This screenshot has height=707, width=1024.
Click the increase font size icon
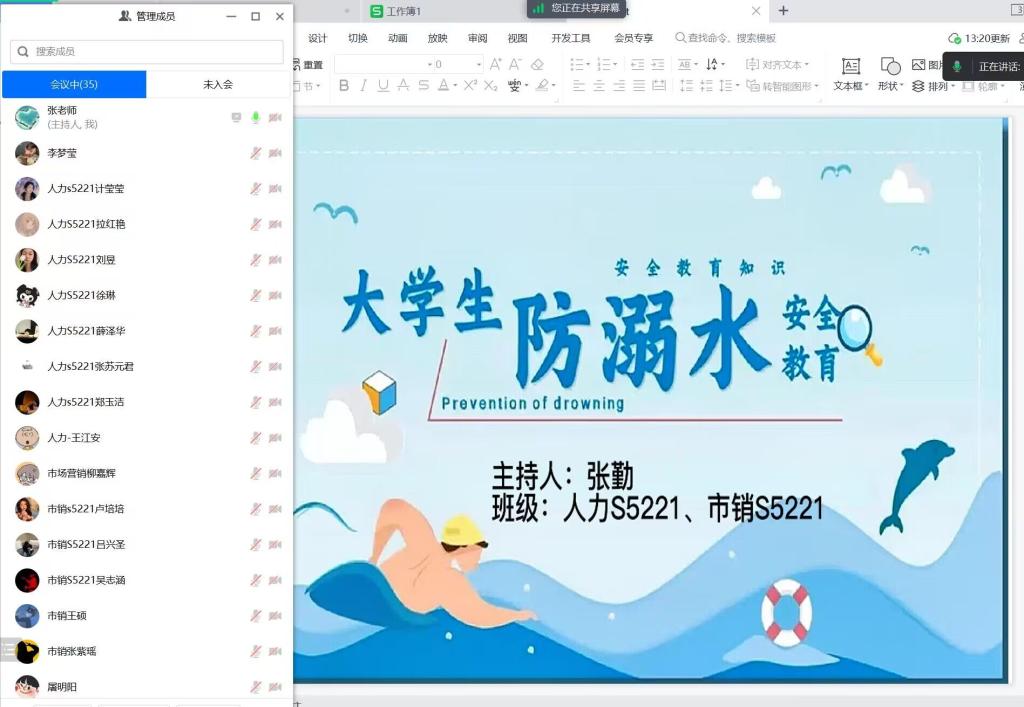pos(496,64)
